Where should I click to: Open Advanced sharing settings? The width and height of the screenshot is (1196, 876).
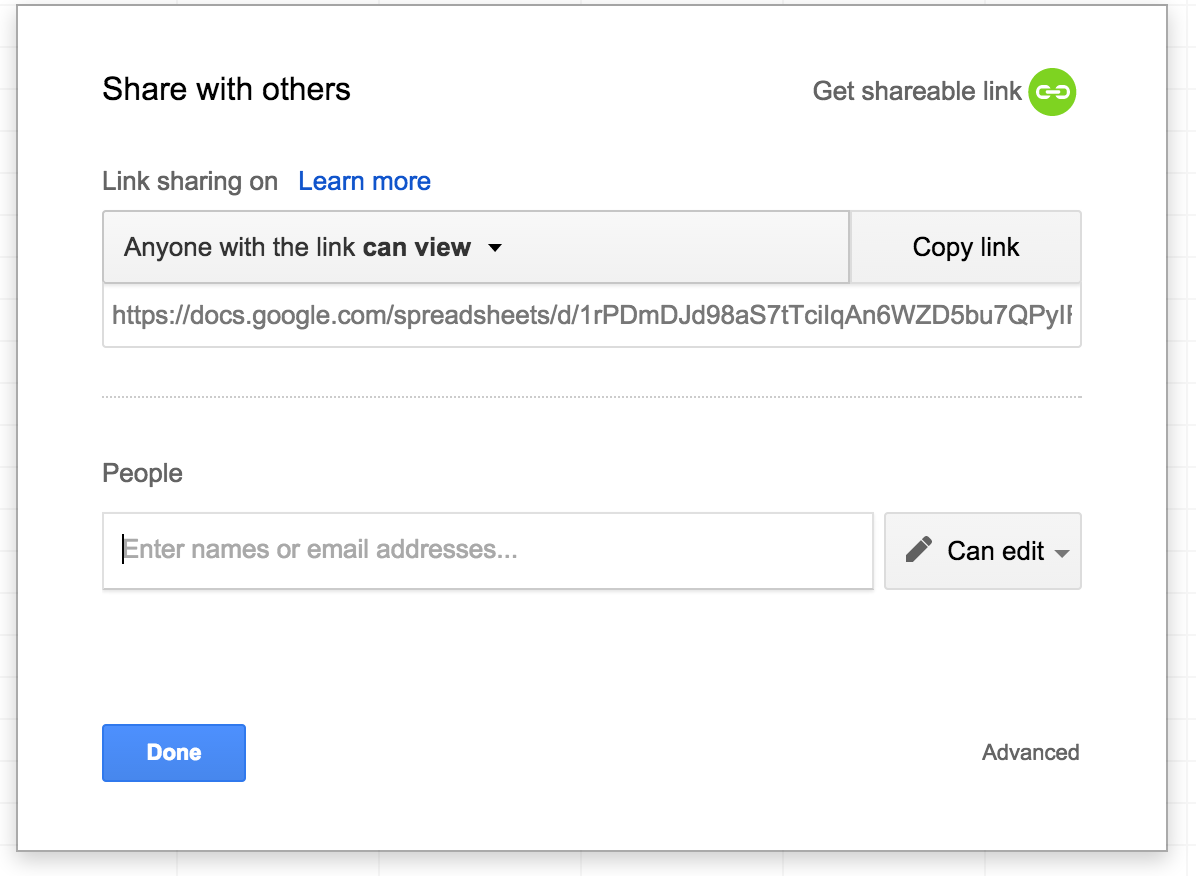(1030, 752)
